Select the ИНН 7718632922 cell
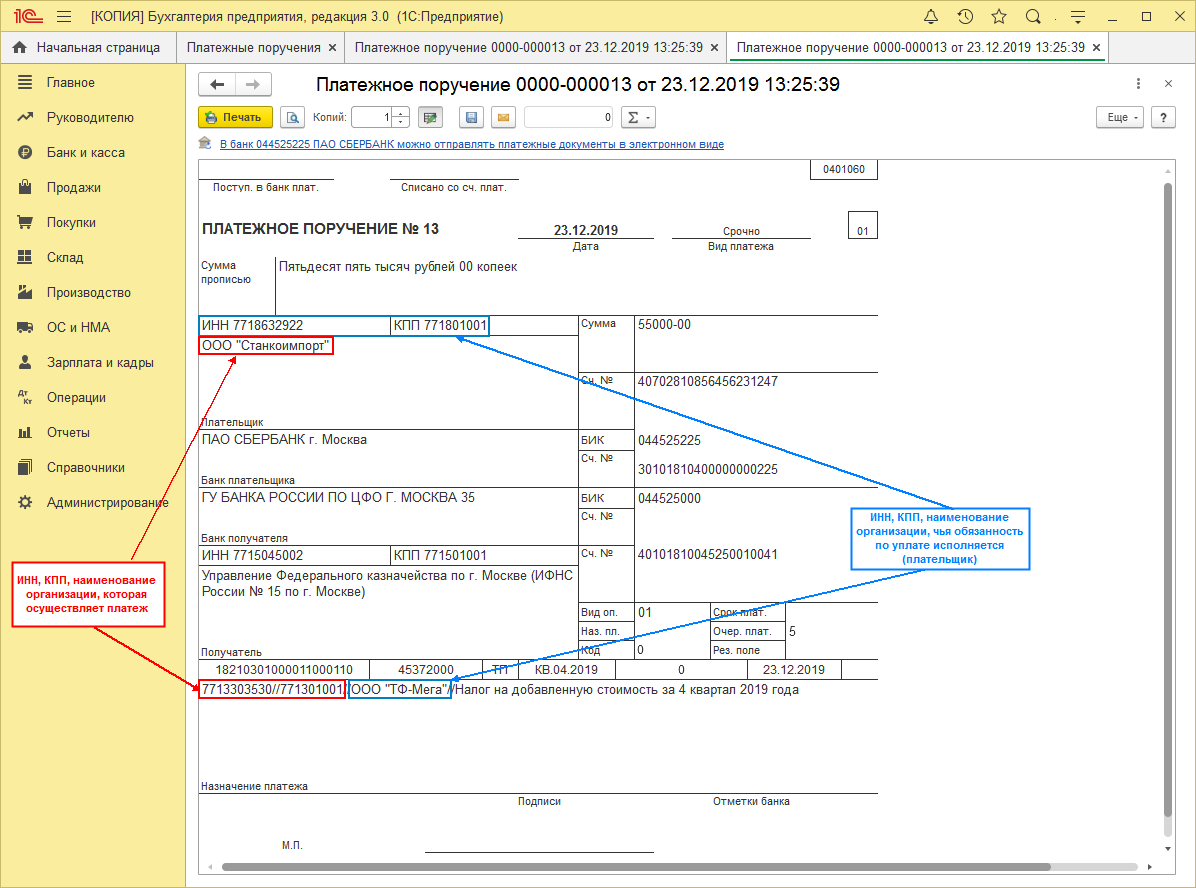The width and height of the screenshot is (1196, 888). pos(294,326)
